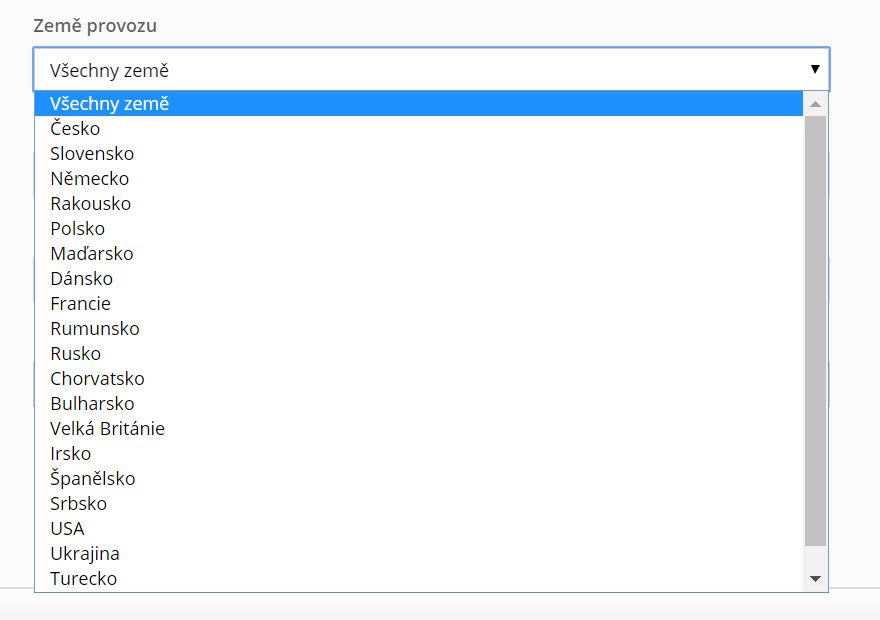Select the highlighted Všechny země option
This screenshot has height=620, width=880.
tap(419, 104)
